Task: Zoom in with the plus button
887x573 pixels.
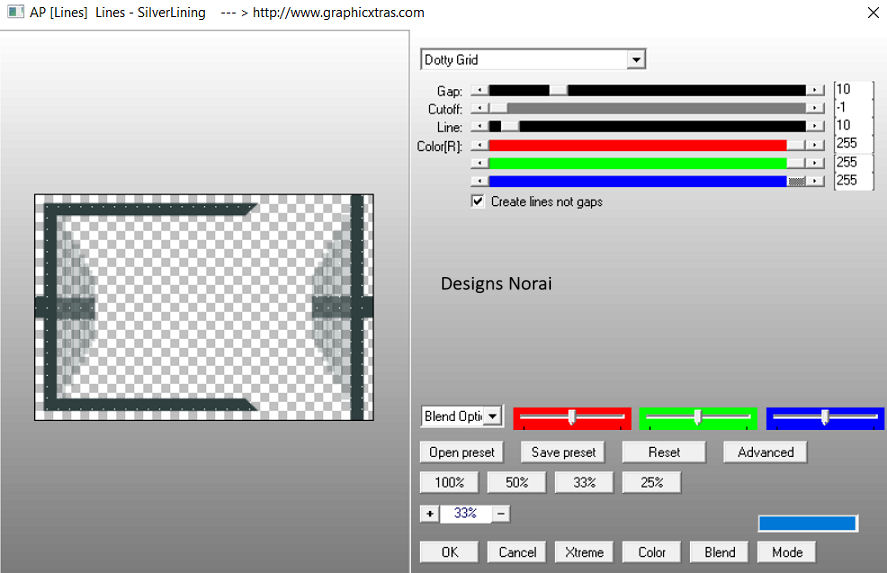Action: point(430,514)
